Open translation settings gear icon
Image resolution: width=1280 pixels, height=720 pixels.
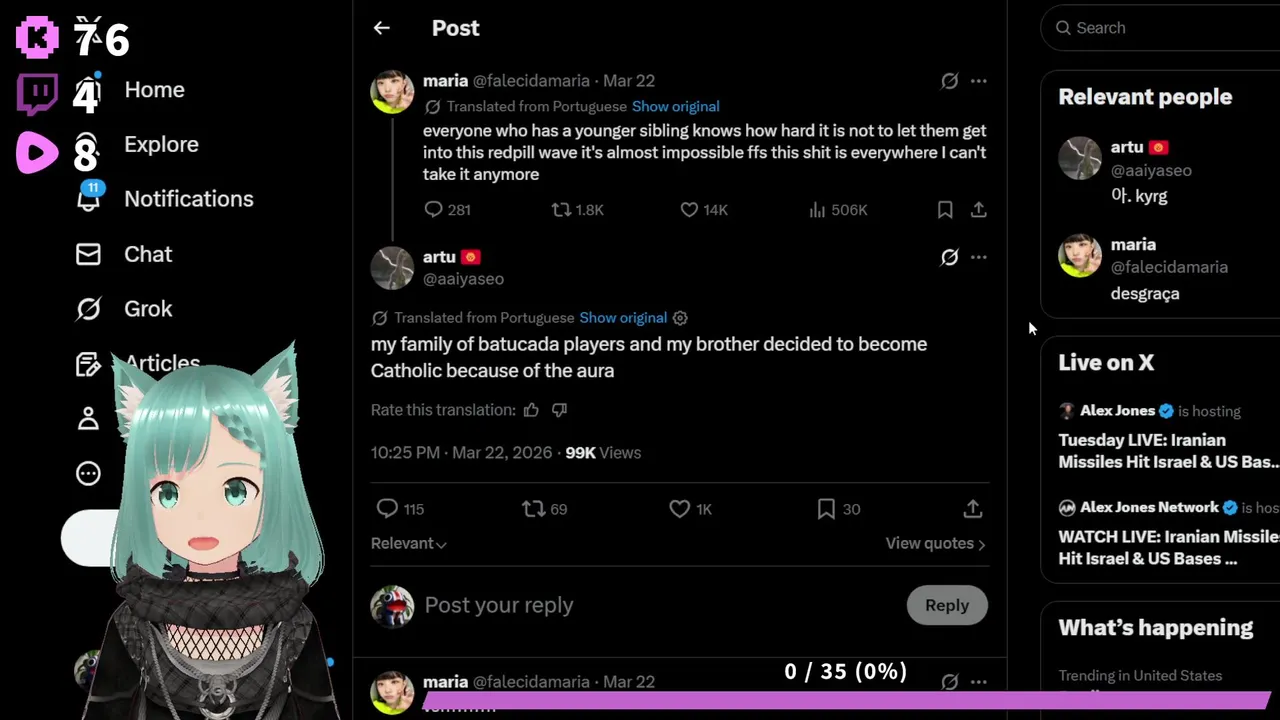tap(680, 318)
